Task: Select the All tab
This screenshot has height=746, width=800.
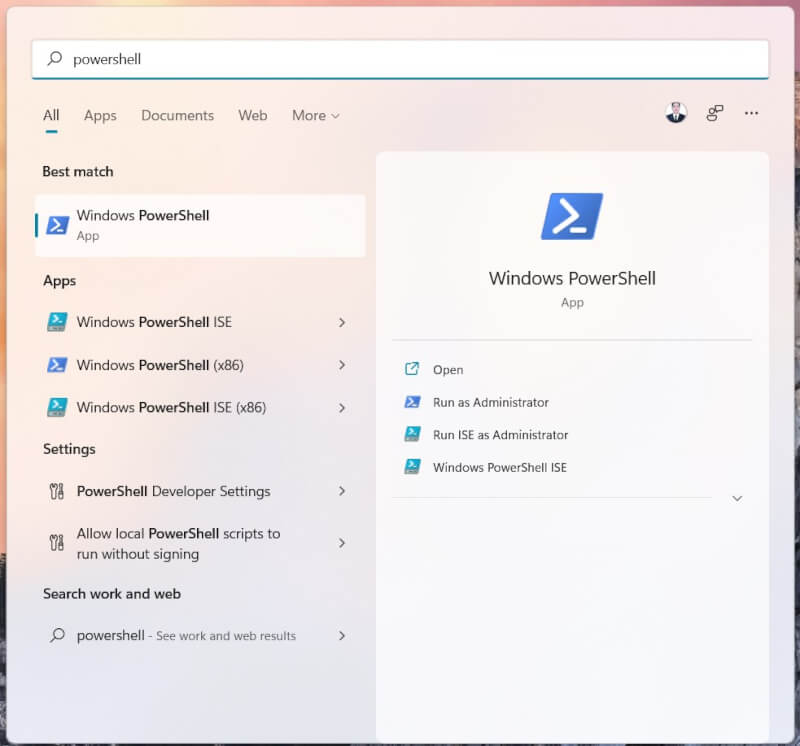Action: pyautogui.click(x=51, y=115)
